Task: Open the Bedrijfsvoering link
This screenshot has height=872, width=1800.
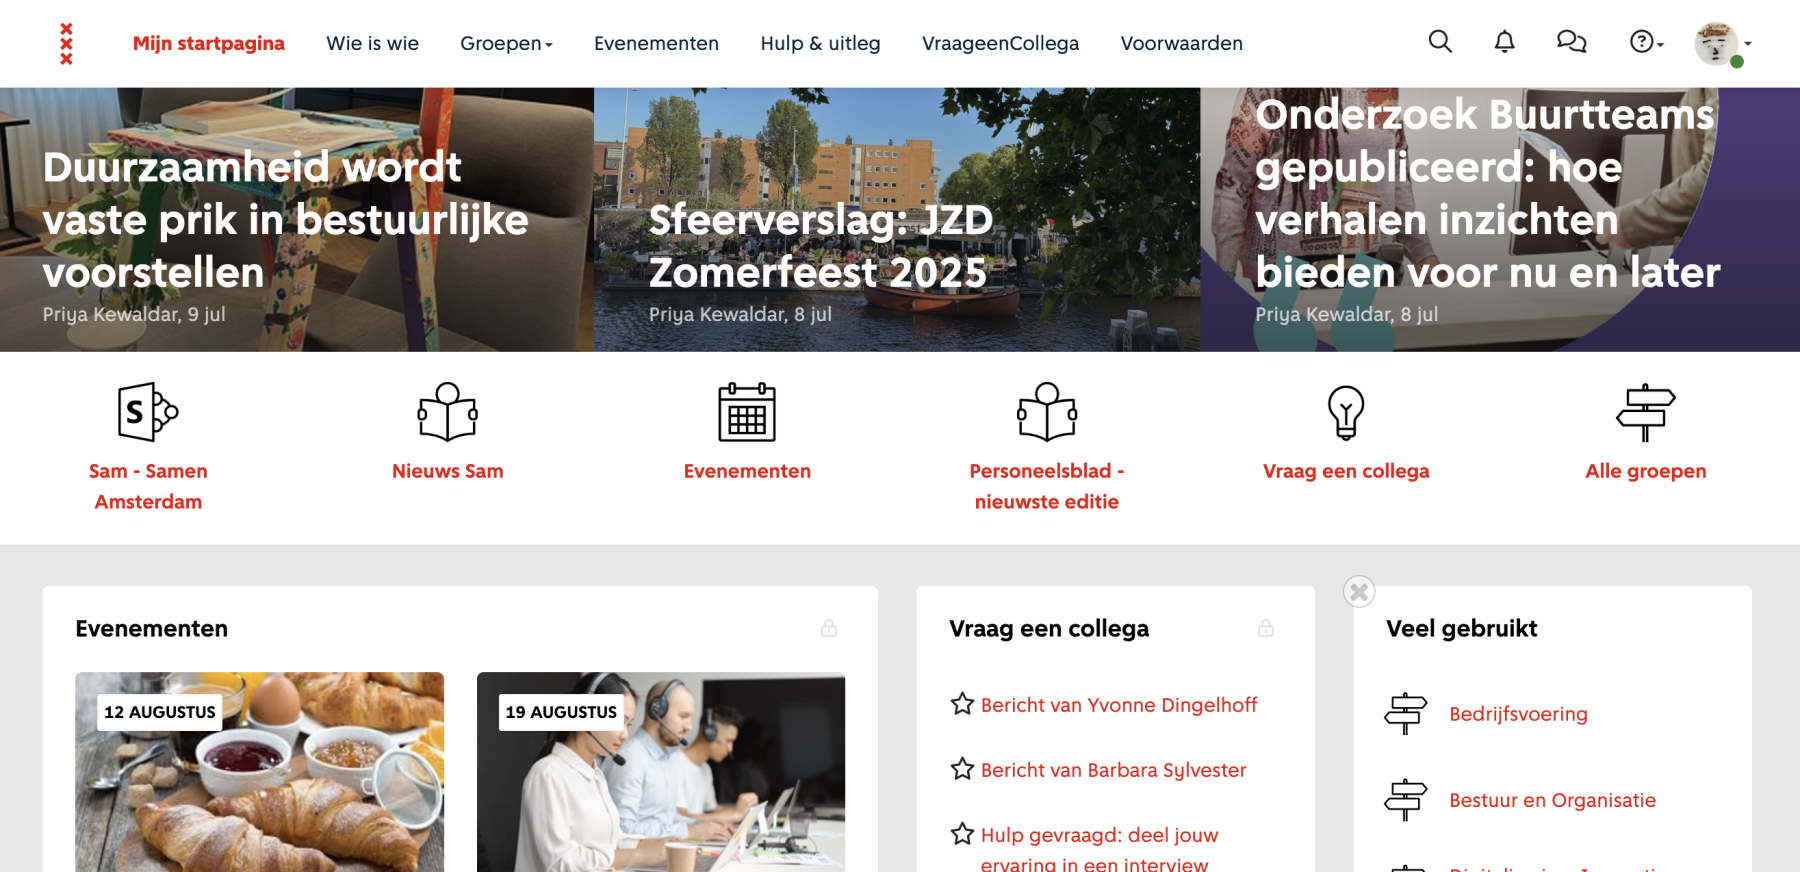Action: (x=1518, y=714)
